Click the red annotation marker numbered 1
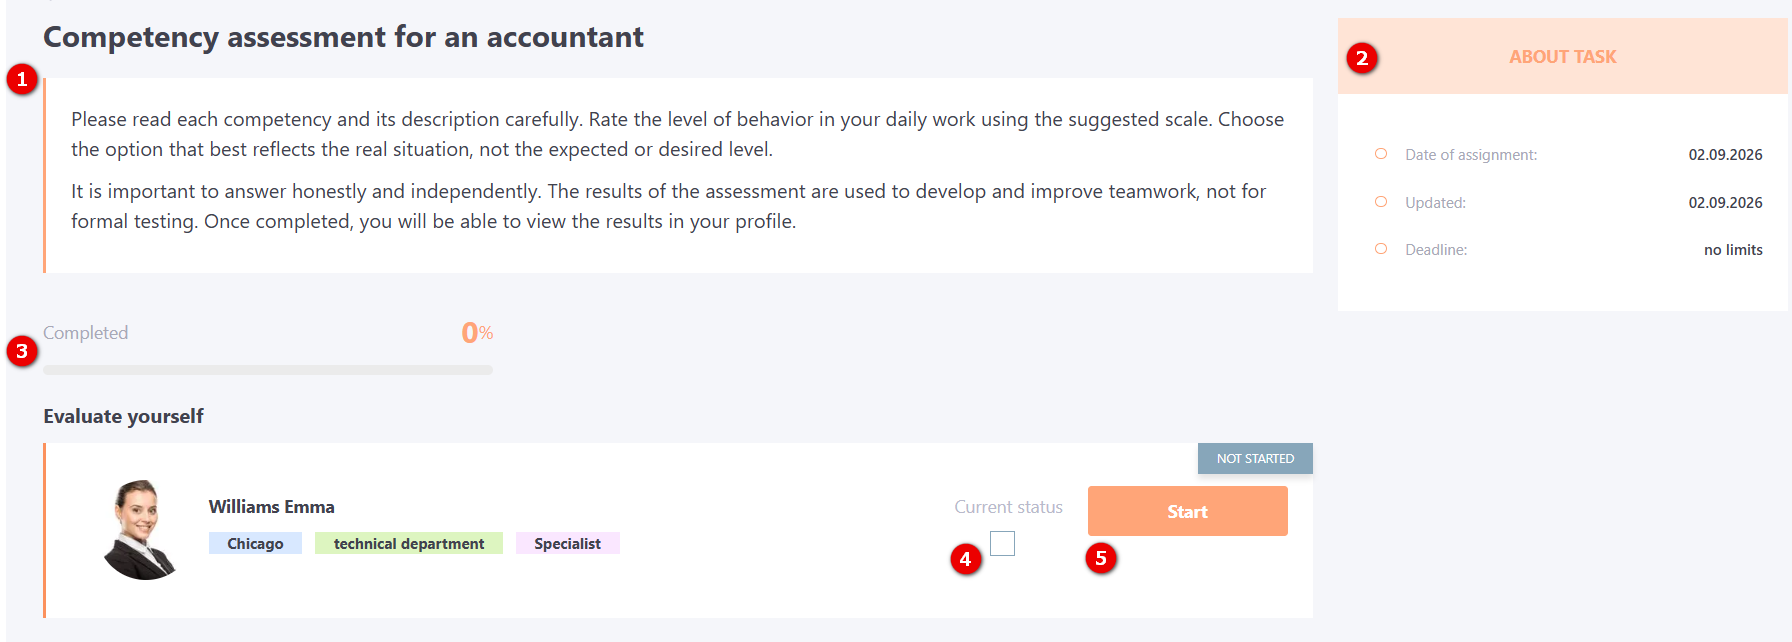This screenshot has width=1792, height=642. pyautogui.click(x=22, y=79)
